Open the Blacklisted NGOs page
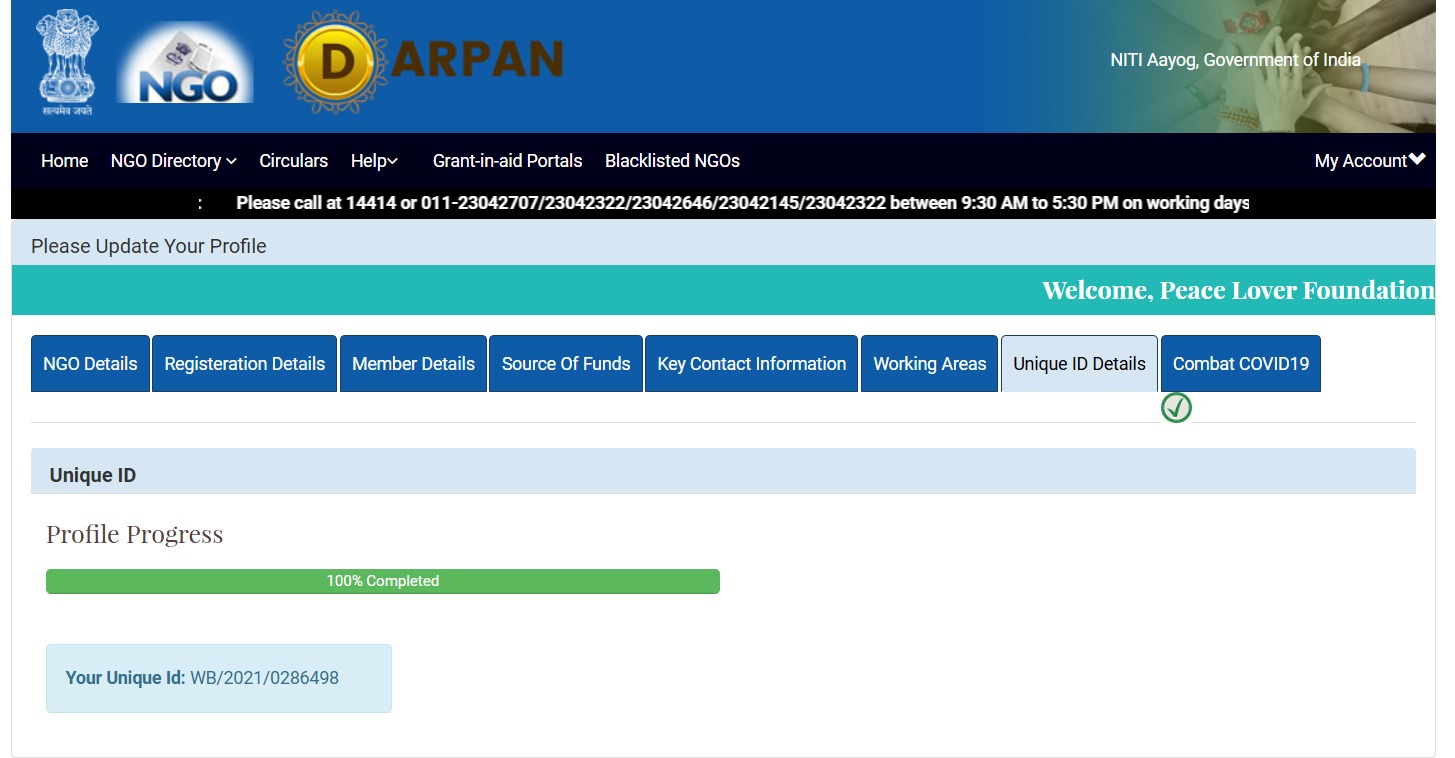Image resolution: width=1455 pixels, height=758 pixels. click(672, 161)
